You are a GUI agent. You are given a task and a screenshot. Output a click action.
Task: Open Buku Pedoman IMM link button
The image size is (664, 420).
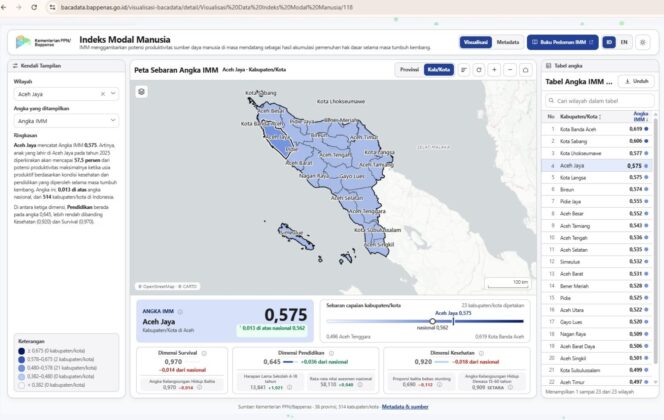(562, 42)
